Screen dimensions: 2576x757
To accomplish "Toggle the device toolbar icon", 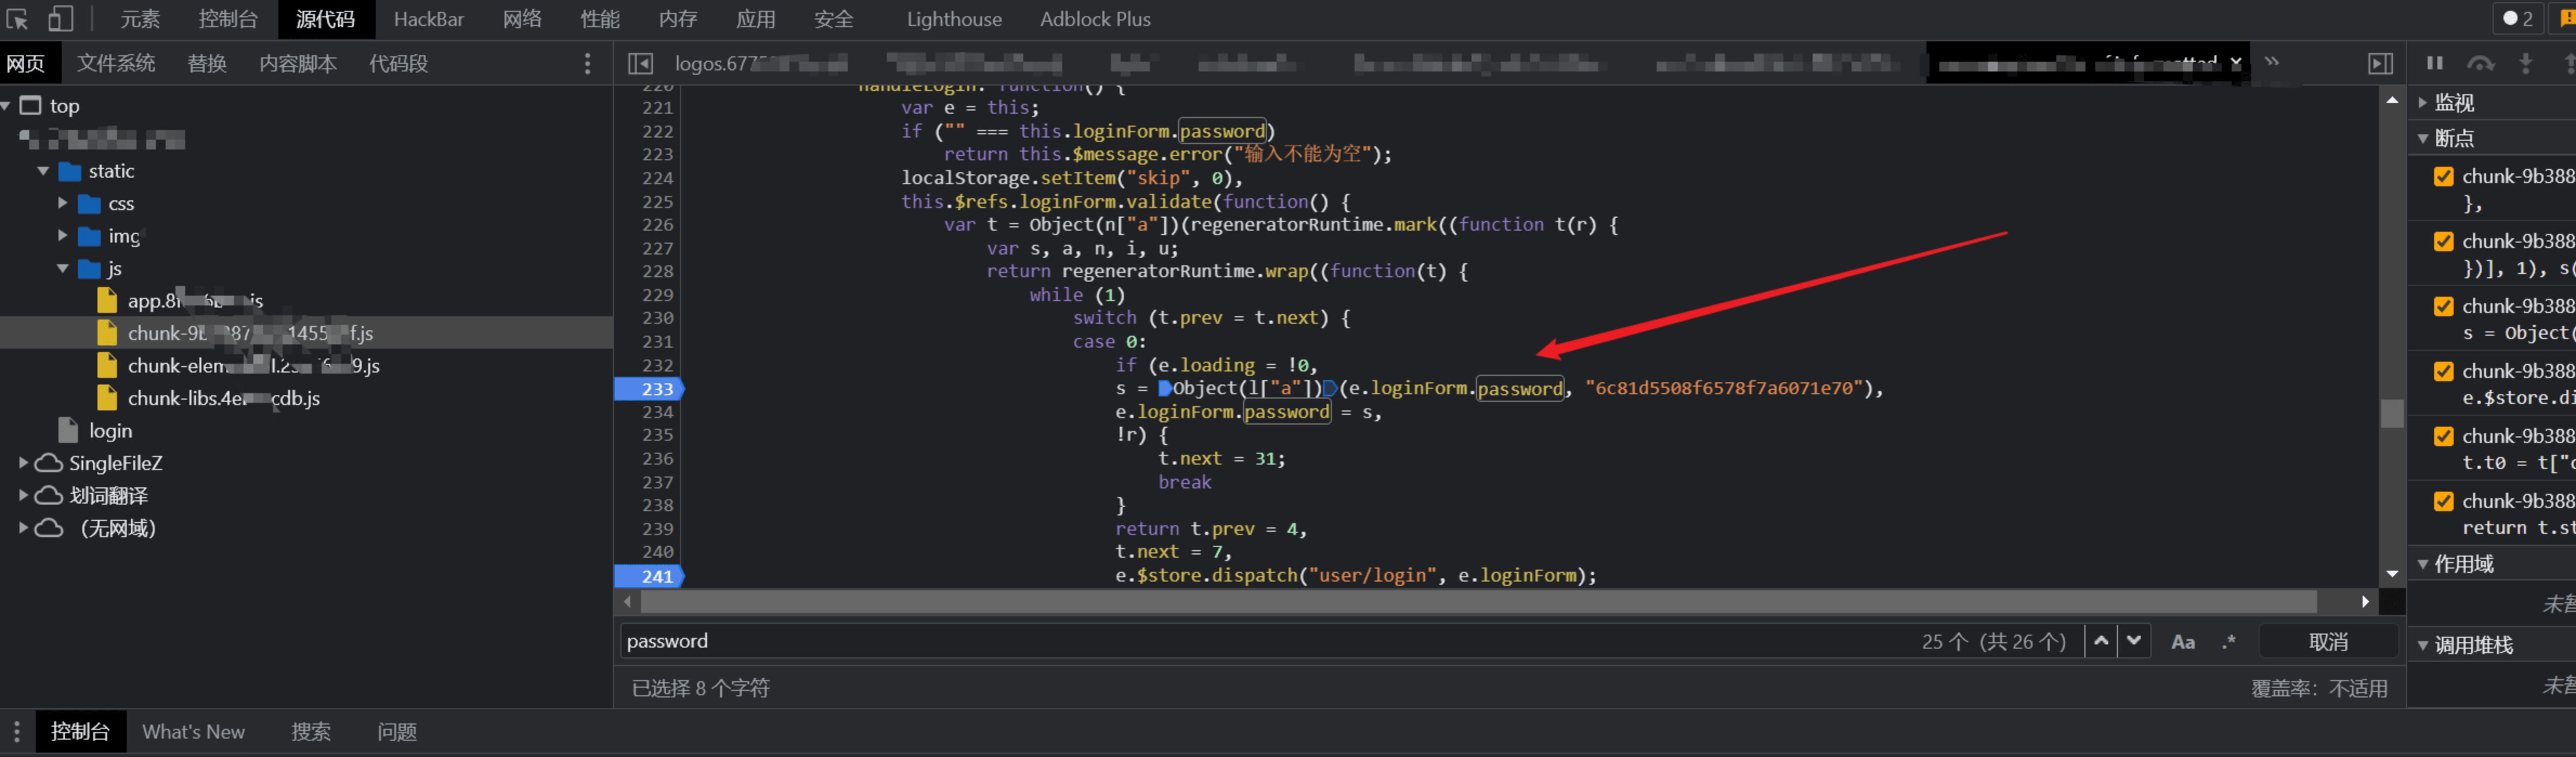I will click(61, 18).
